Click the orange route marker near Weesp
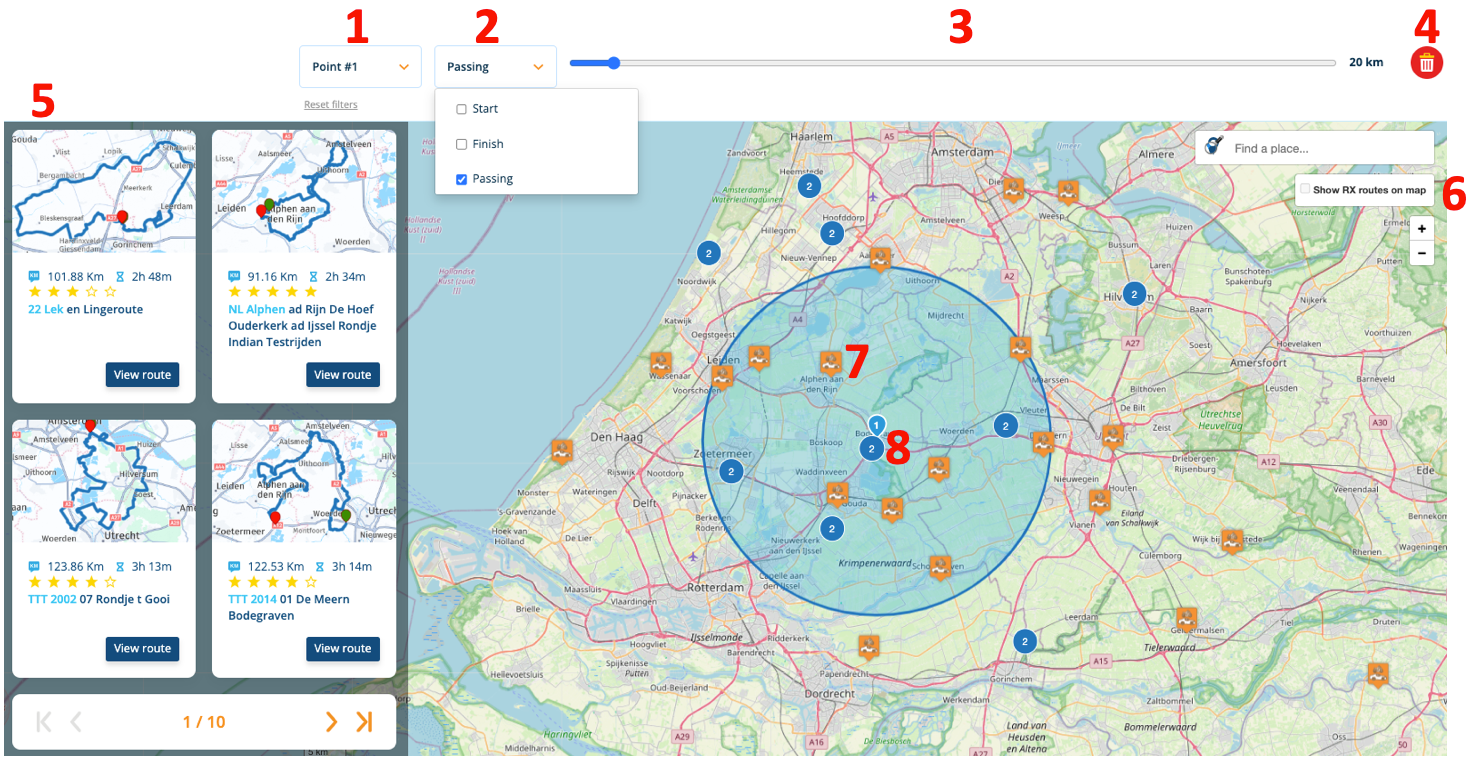This screenshot has height=763, width=1468. pyautogui.click(x=1068, y=190)
